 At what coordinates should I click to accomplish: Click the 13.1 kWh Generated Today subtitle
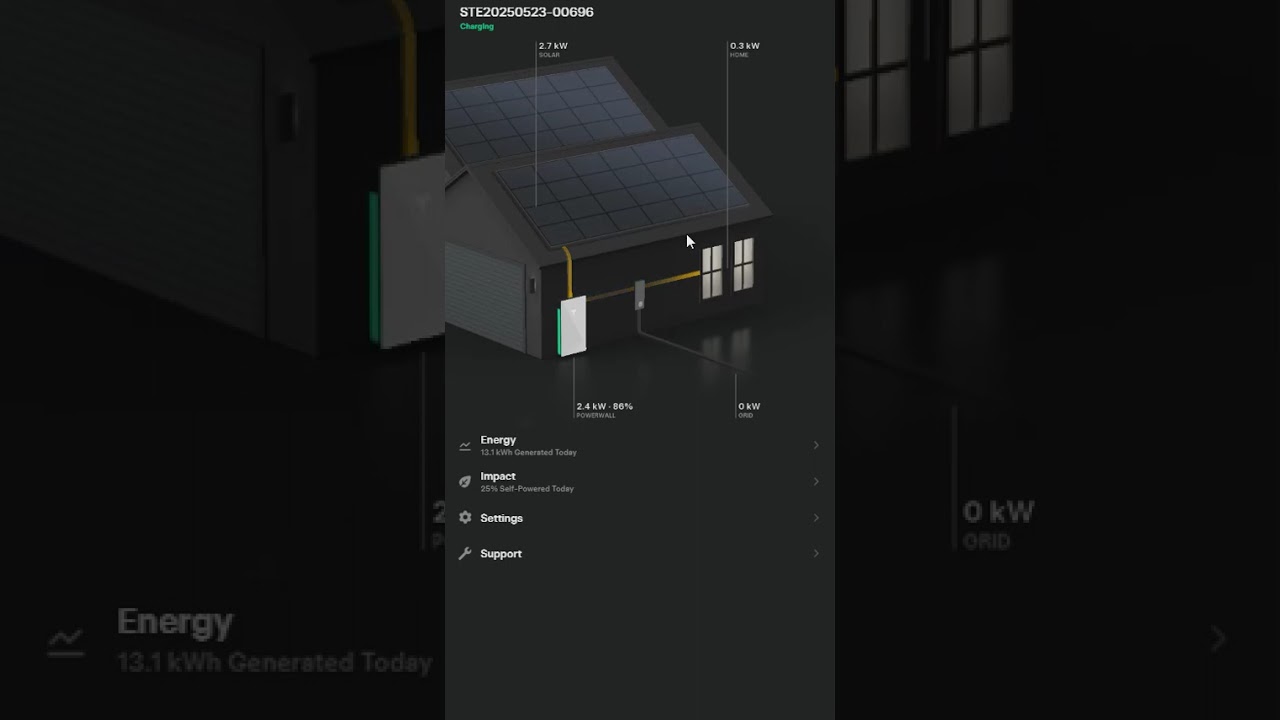529,453
